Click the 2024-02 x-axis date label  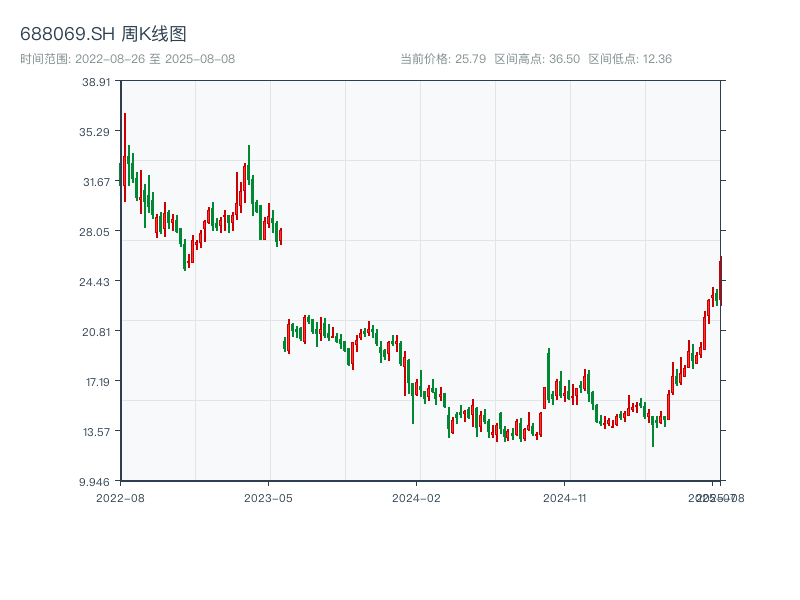pyautogui.click(x=417, y=497)
